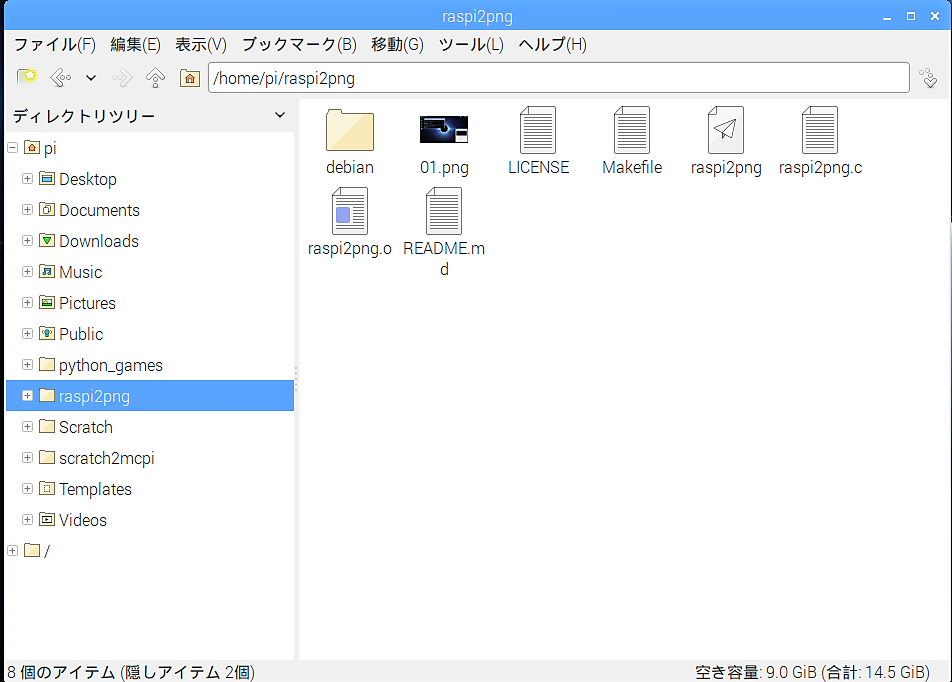
Task: Expand the root / tree node
Action: (12, 550)
